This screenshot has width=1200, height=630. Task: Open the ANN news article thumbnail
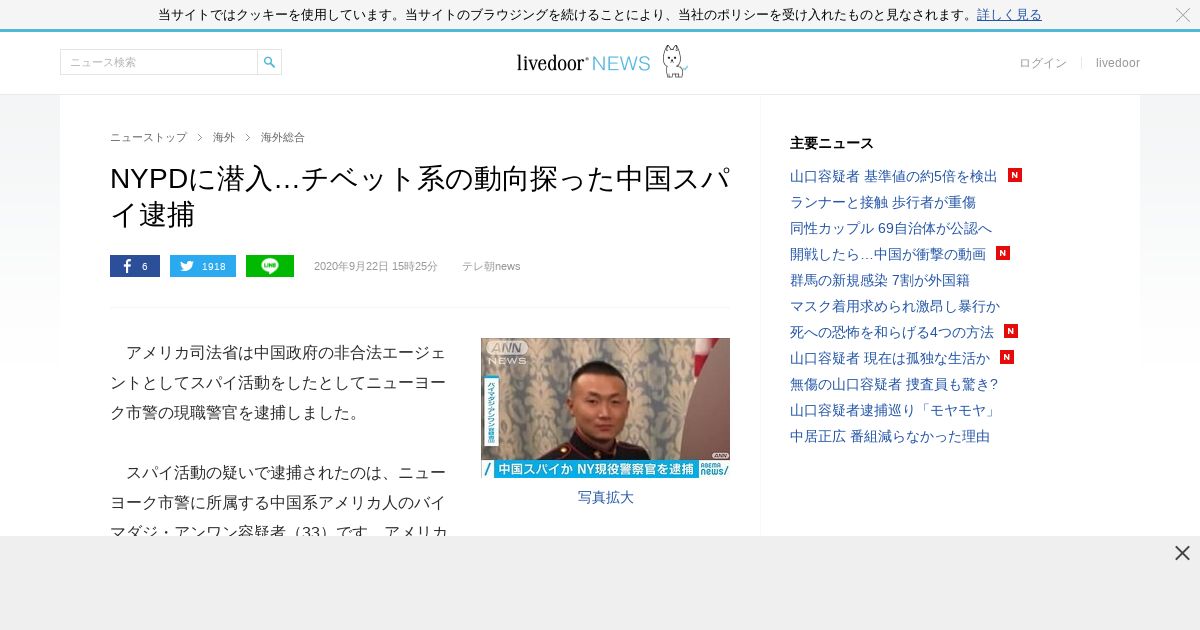605,408
